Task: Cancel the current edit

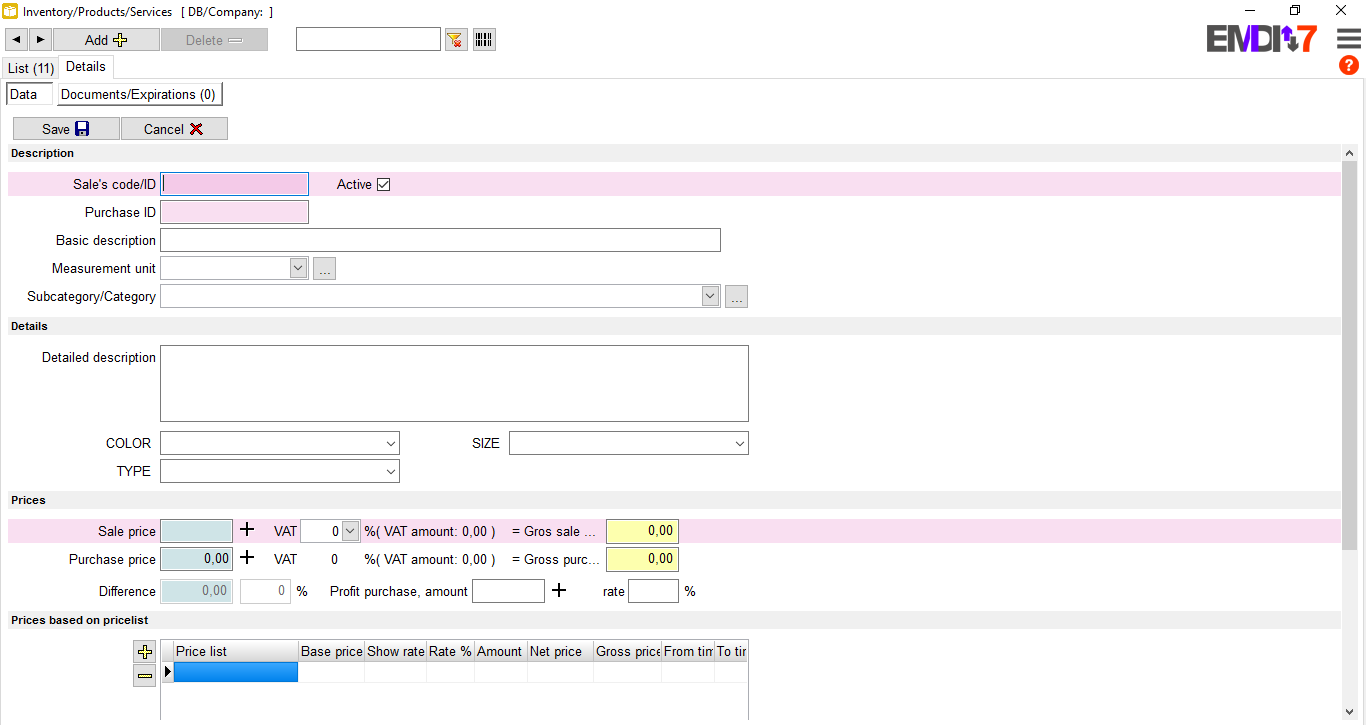Action: pos(174,129)
